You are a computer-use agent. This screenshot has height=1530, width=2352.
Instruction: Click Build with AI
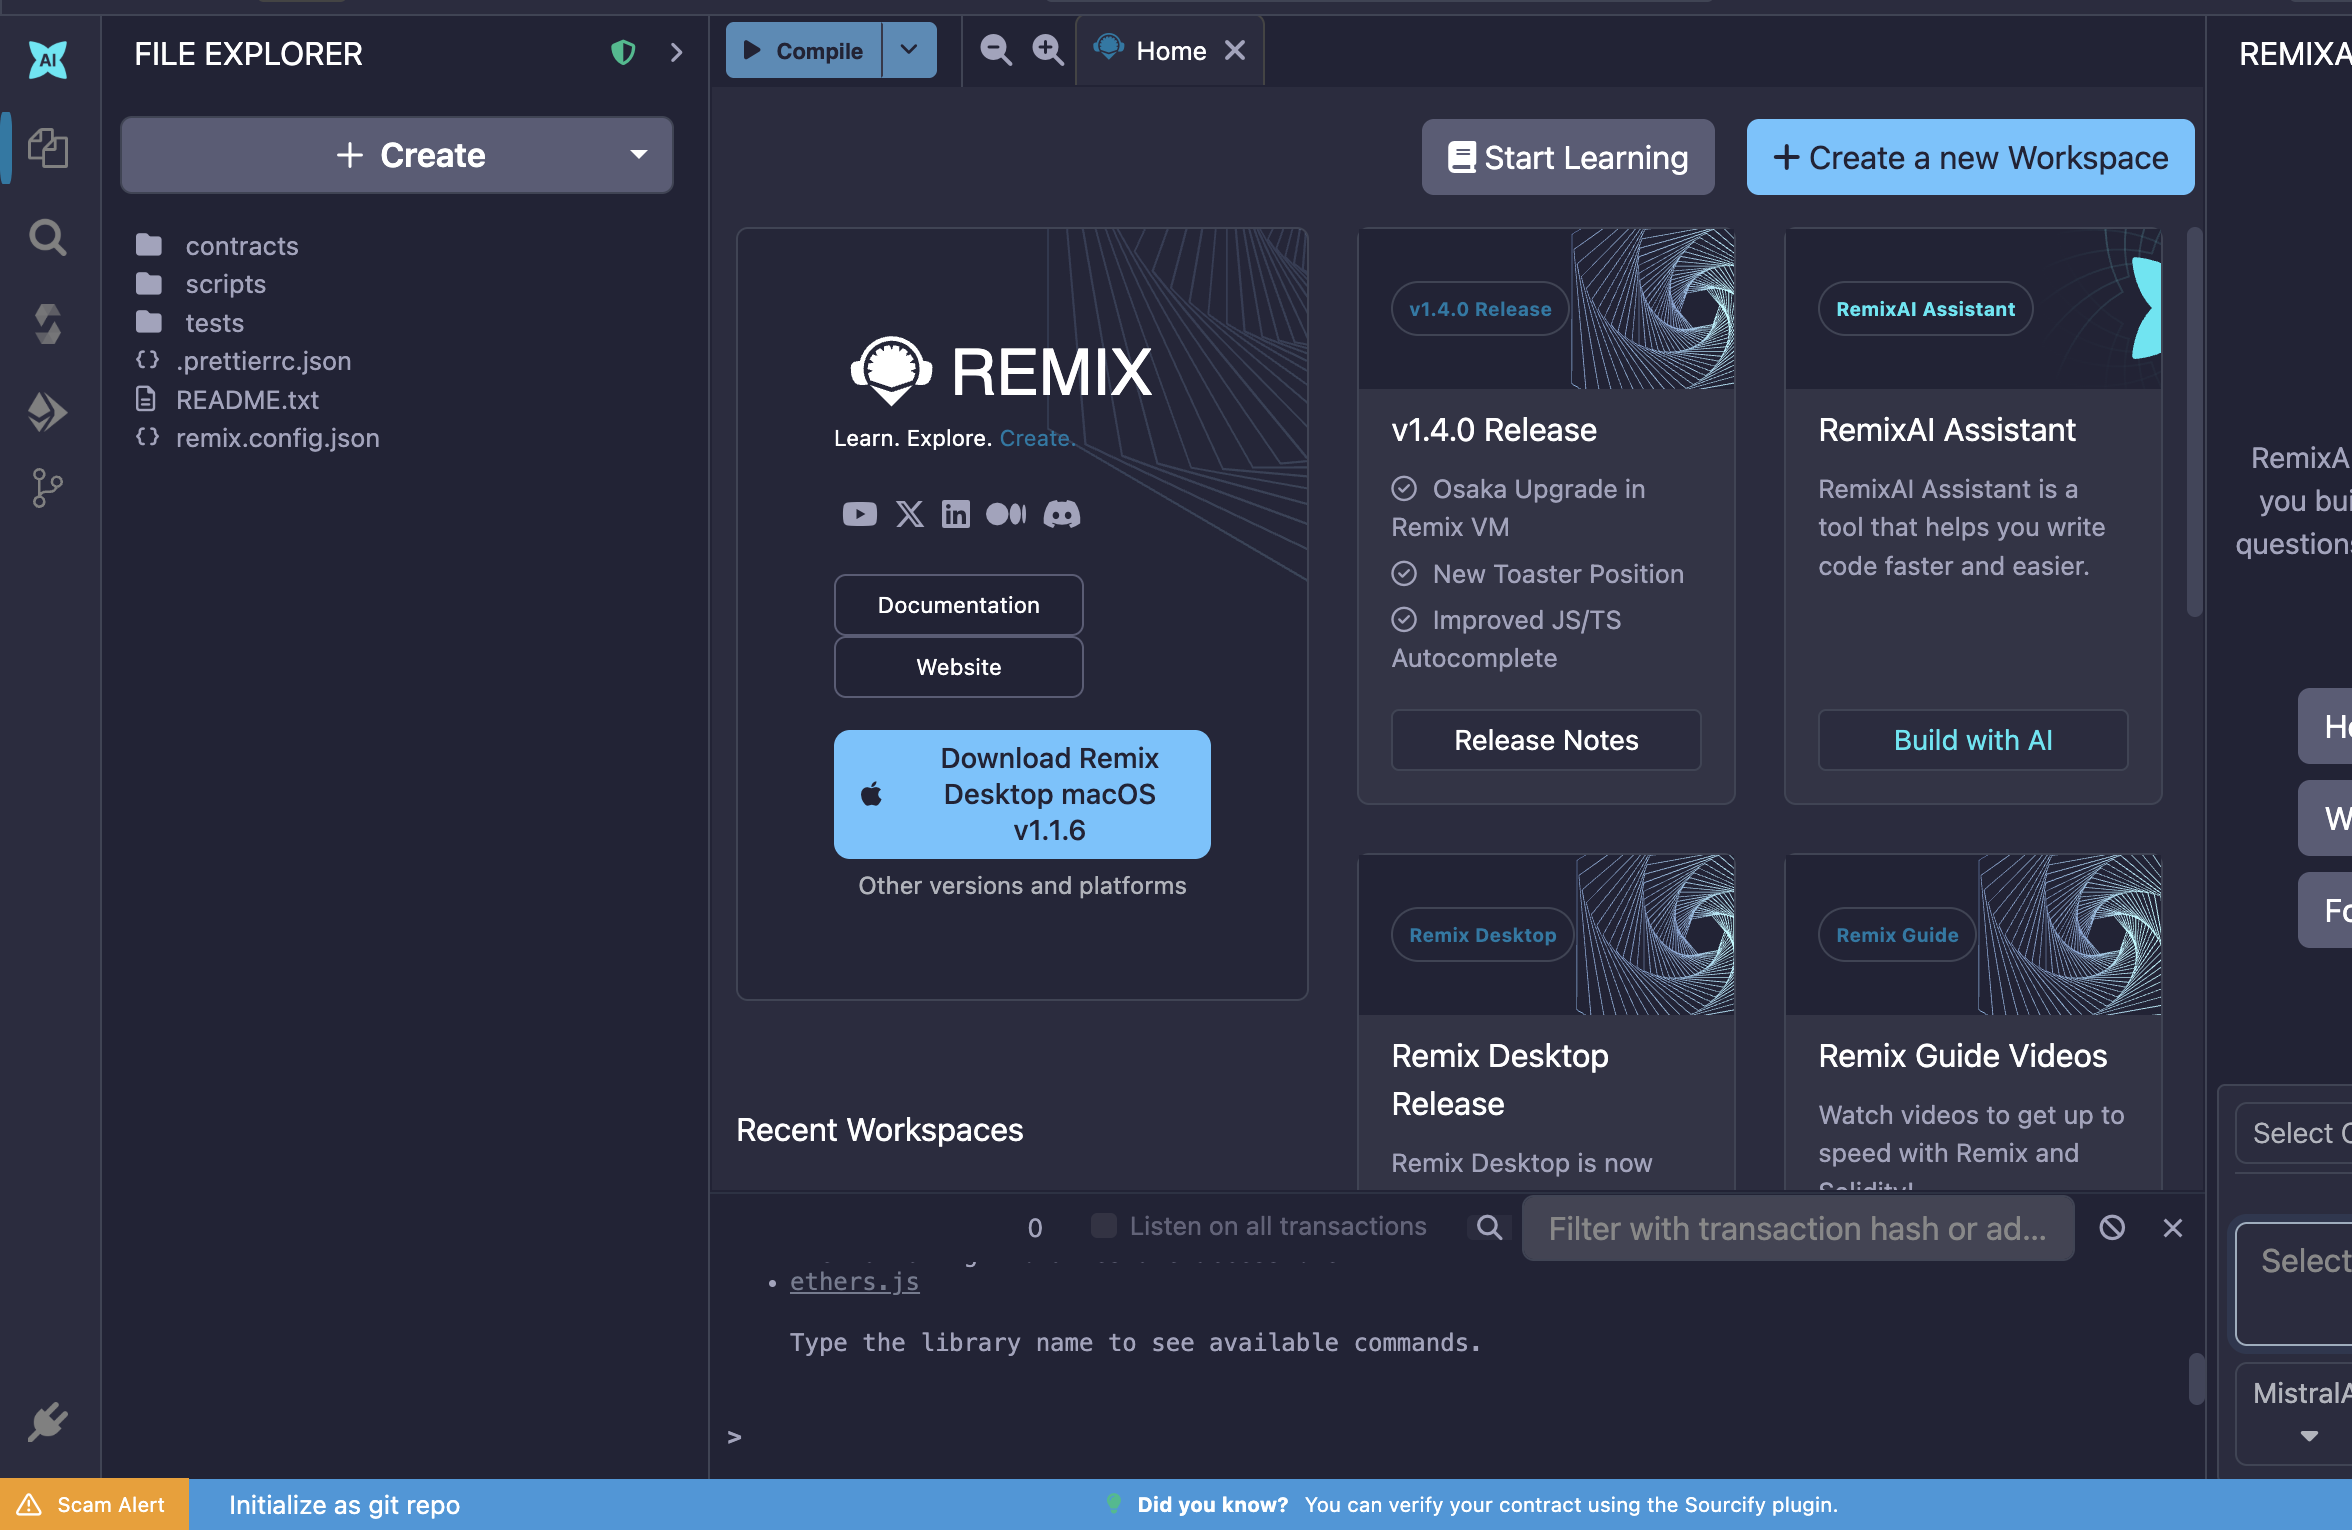click(1972, 740)
